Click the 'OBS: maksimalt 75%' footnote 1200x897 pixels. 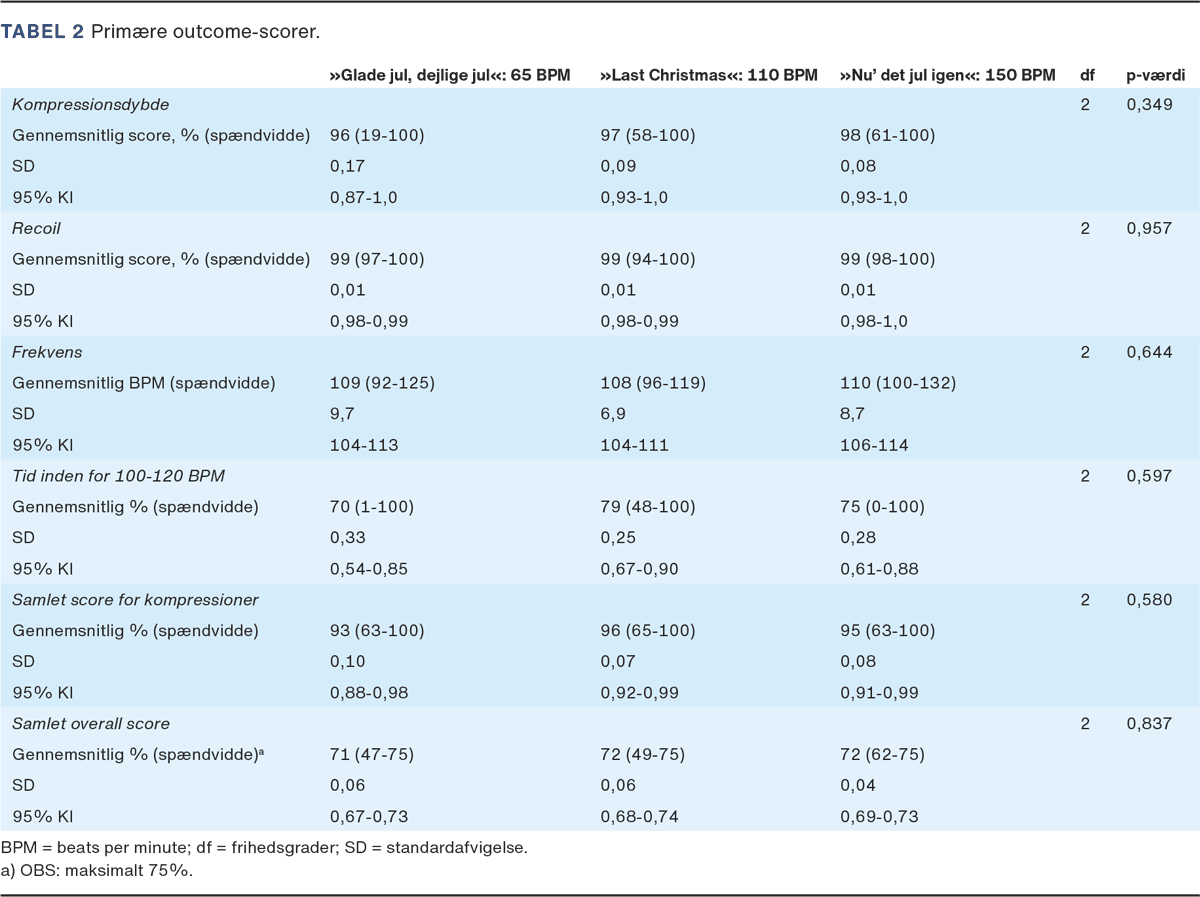(x=96, y=869)
